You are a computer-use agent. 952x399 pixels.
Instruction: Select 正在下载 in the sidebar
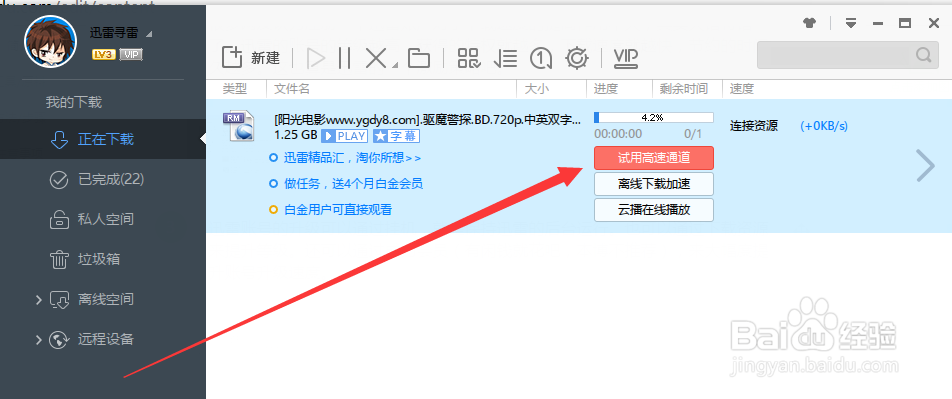point(103,139)
